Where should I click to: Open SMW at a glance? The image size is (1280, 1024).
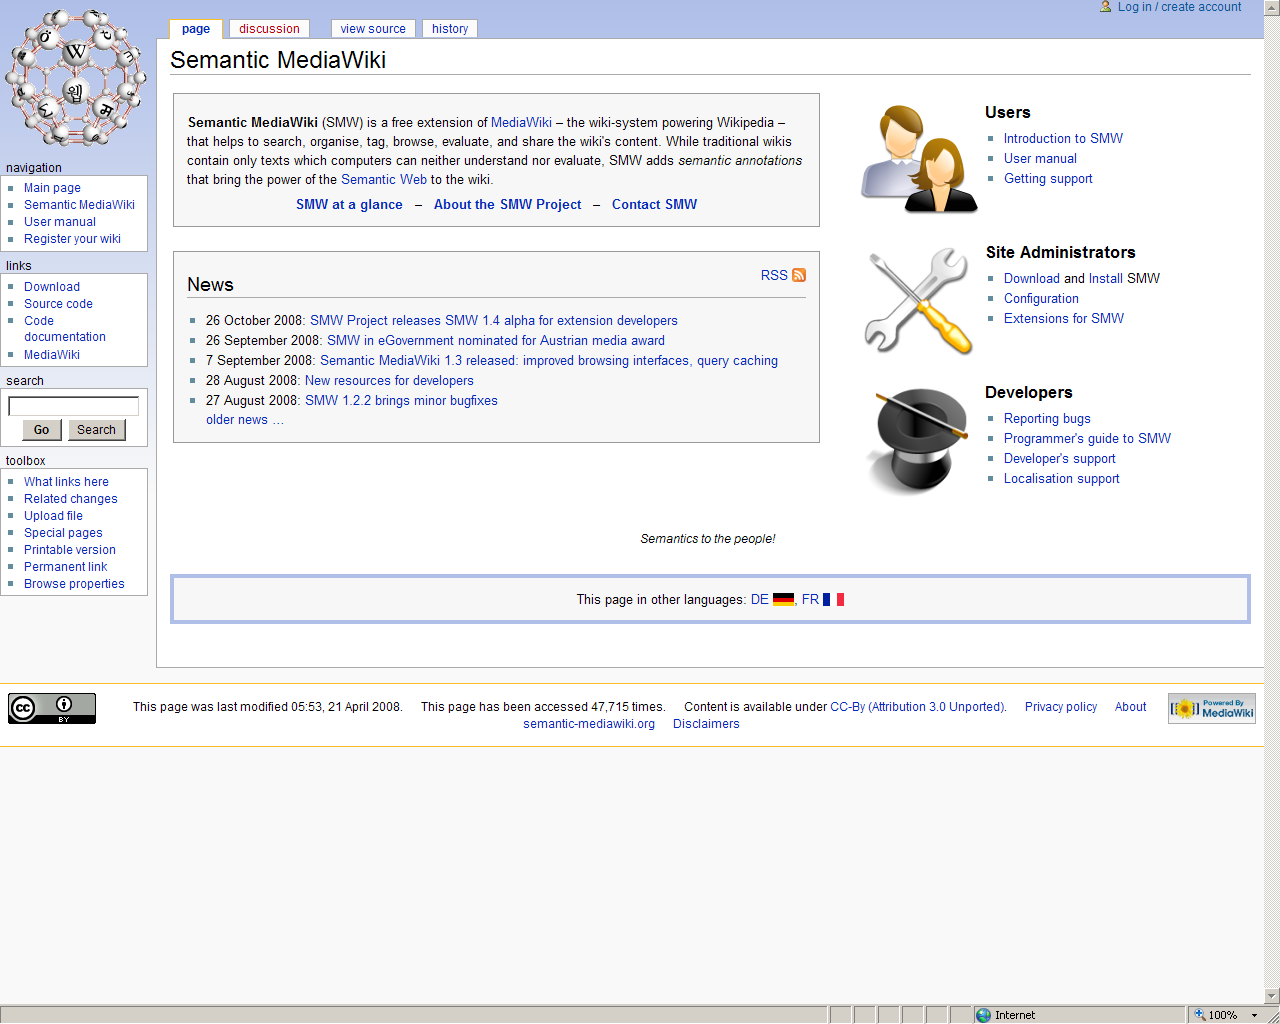349,205
